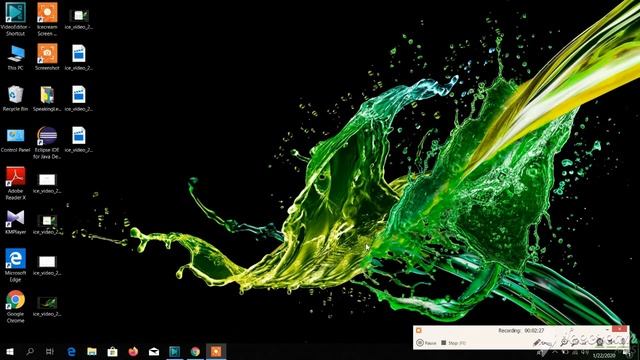This screenshot has height=360, width=640.
Task: Launch Edge from the taskbar
Action: [71, 351]
